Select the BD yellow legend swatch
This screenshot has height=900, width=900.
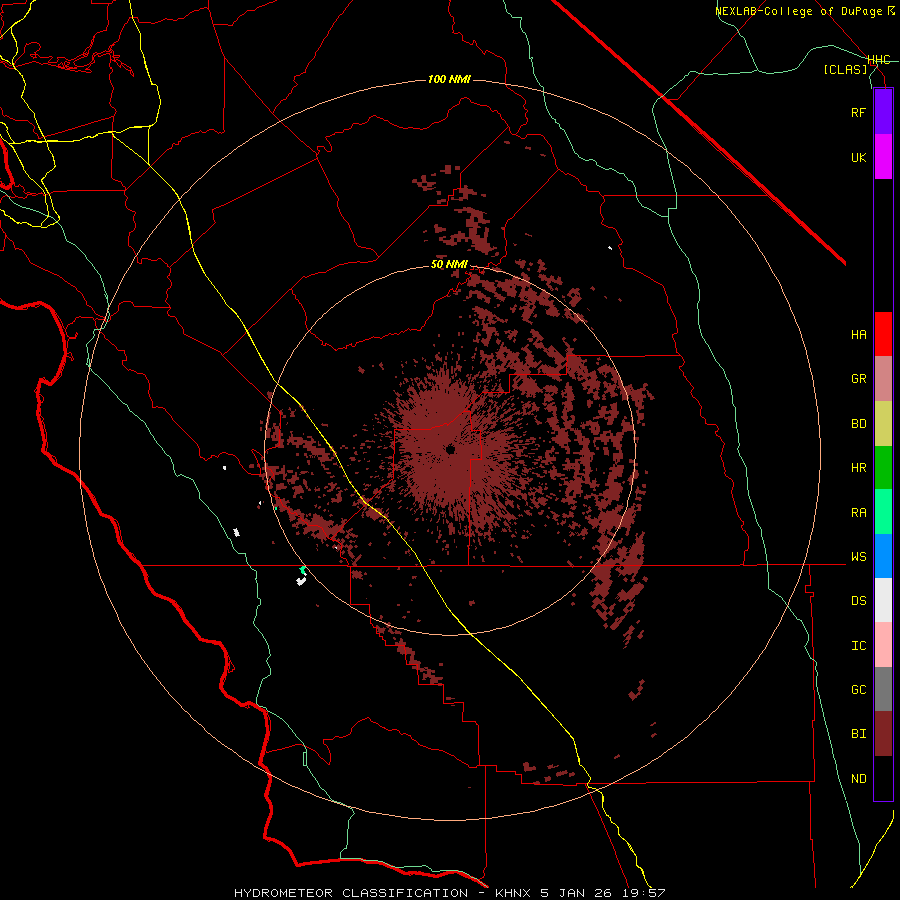(883, 424)
